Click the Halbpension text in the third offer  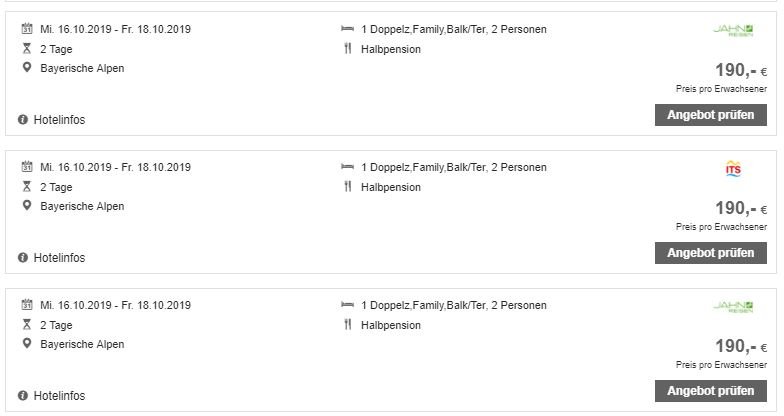[x=393, y=325]
